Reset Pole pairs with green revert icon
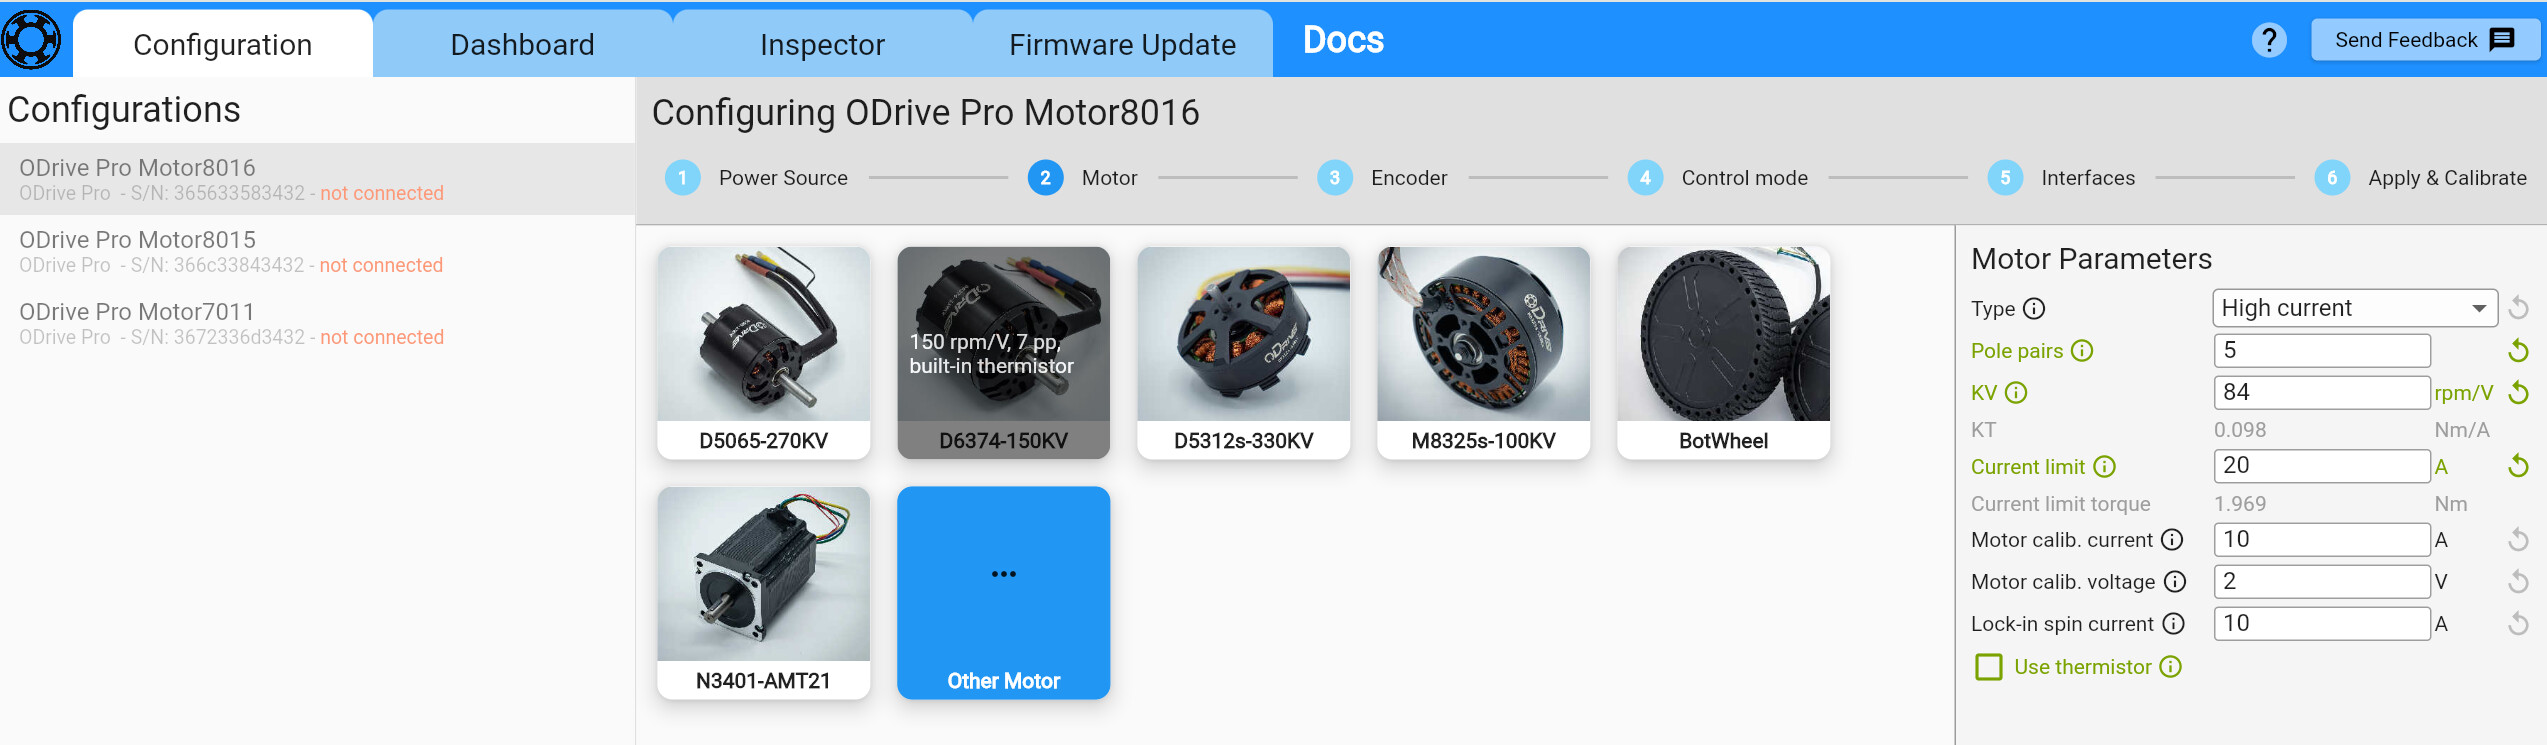Image resolution: width=2547 pixels, height=745 pixels. [x=2518, y=351]
